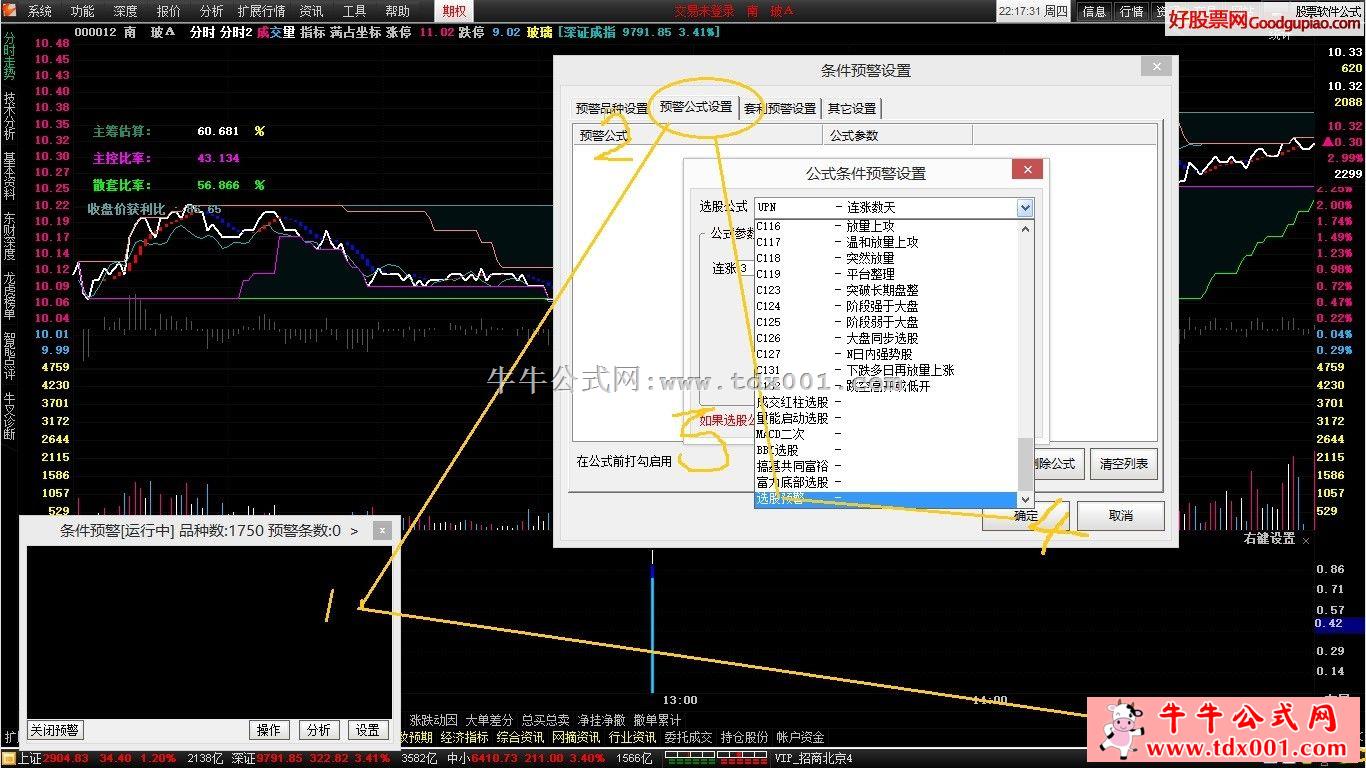1366x768 pixels.
Task: Select C118 突然放量 in formula list
Action: (885, 258)
